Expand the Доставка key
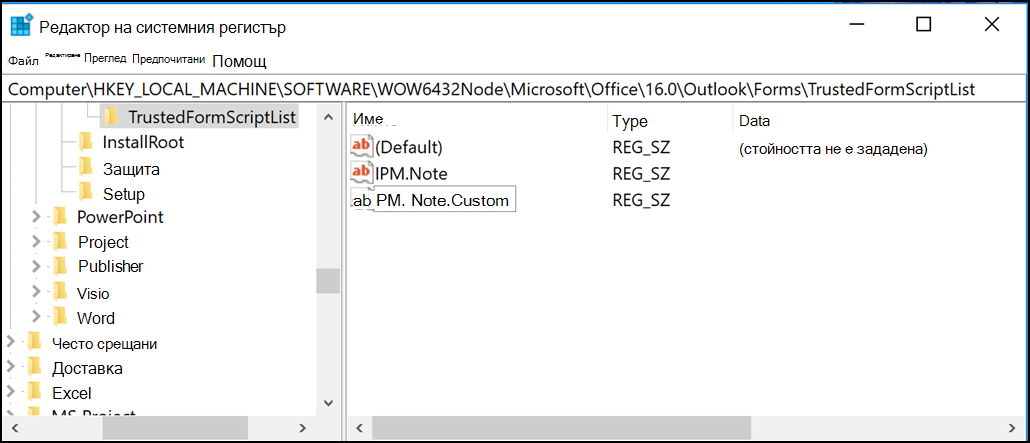This screenshot has height=443, width=1030. tap(11, 368)
